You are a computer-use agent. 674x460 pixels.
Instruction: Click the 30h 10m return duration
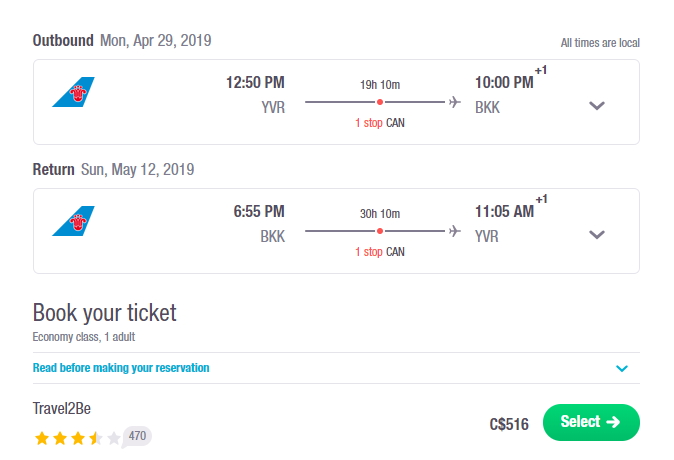380,214
